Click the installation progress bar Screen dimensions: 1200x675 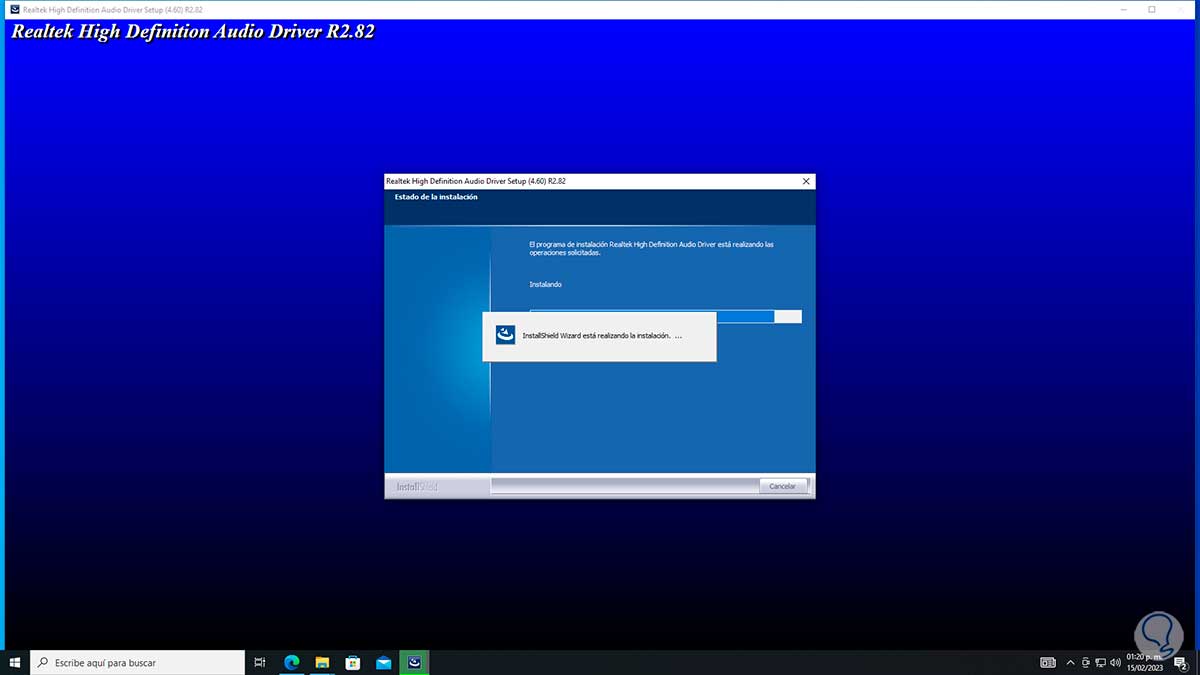665,316
